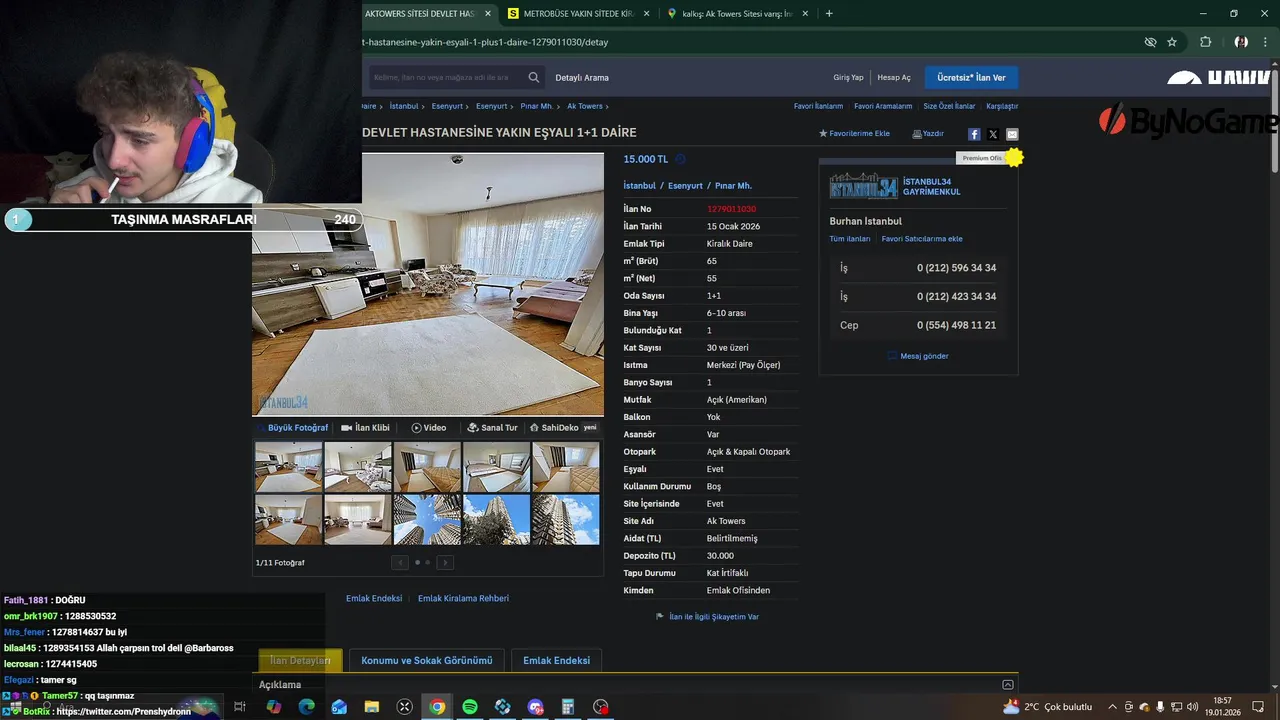Image resolution: width=1280 pixels, height=720 pixels.
Task: Click İlan ile İlgili Şikayetim Var
Action: [x=707, y=617]
